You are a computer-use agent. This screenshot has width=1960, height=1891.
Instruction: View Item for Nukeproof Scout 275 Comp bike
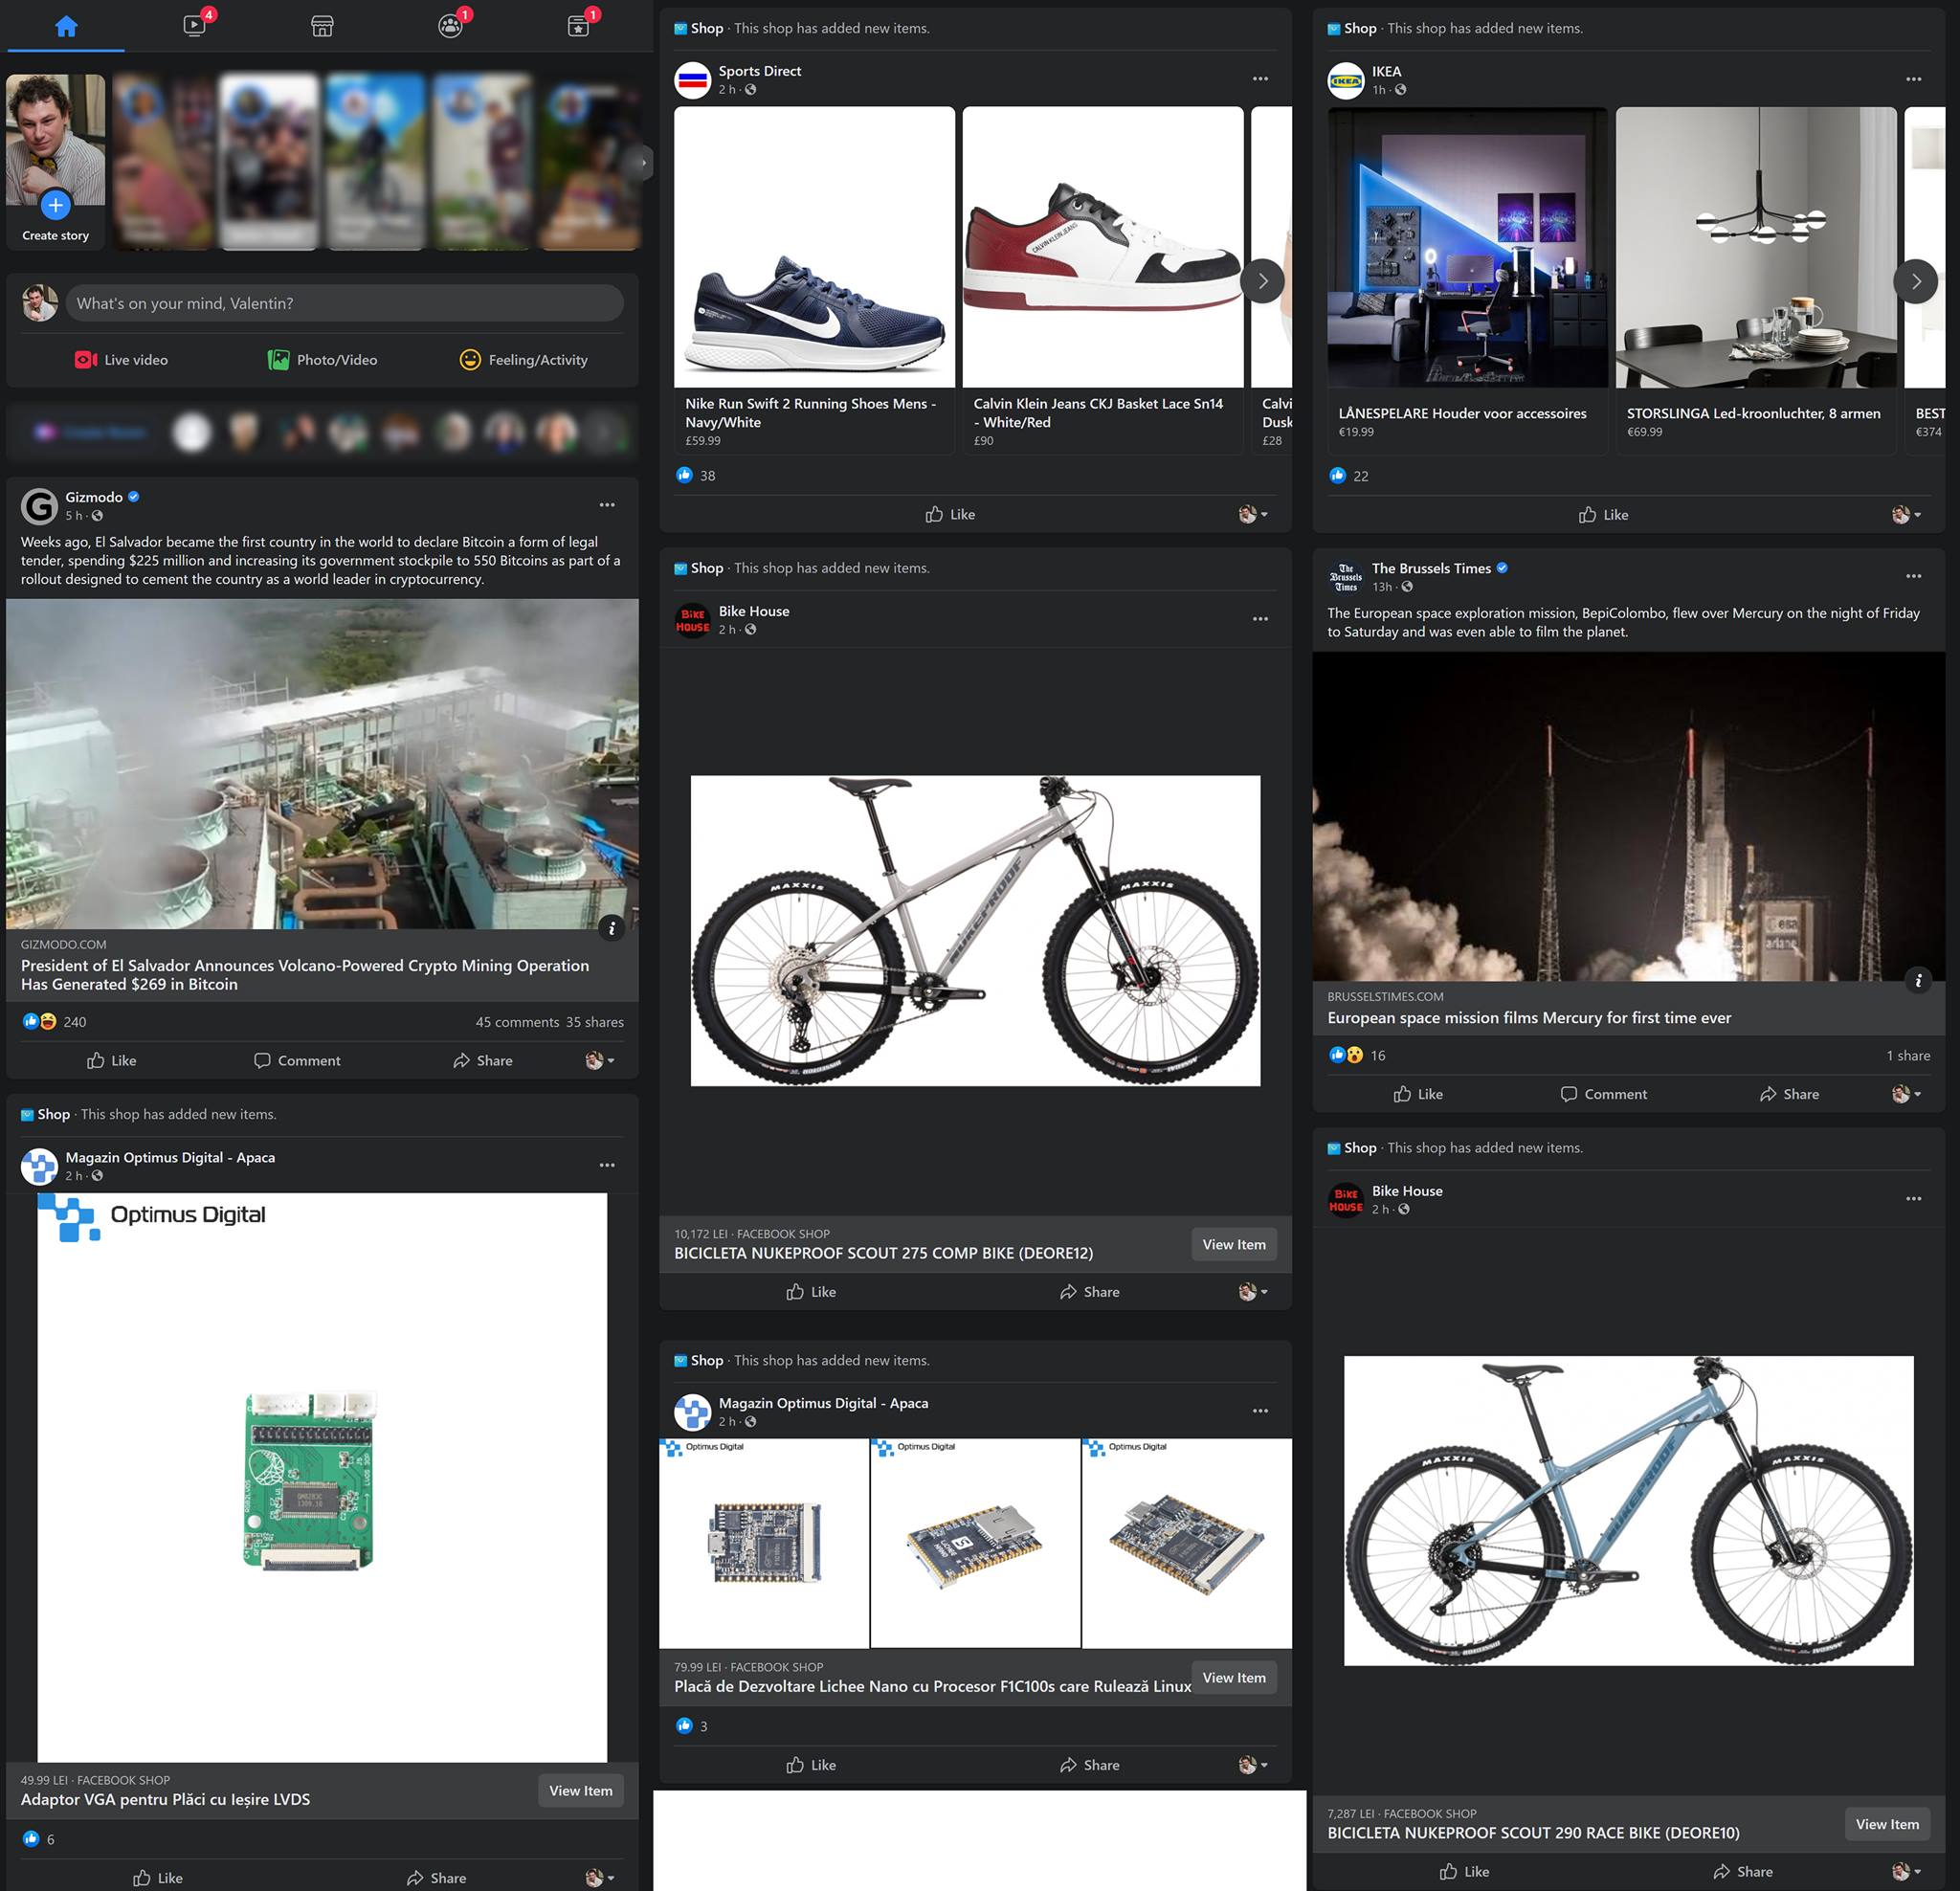(x=1234, y=1244)
